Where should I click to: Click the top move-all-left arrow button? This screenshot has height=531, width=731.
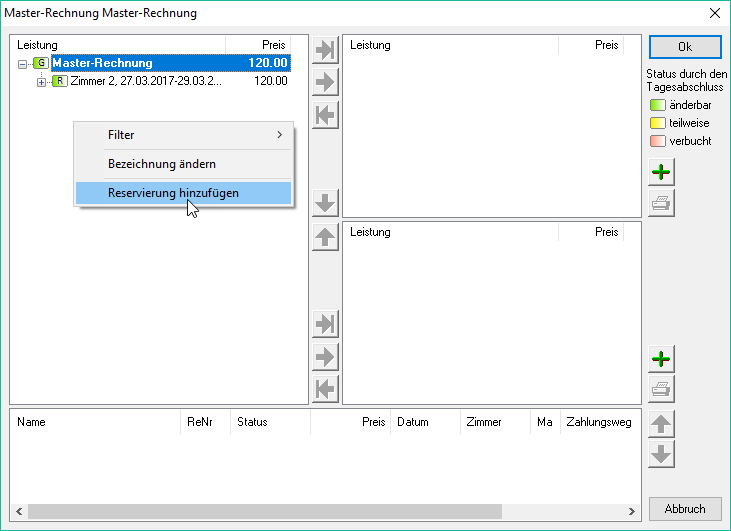(325, 115)
